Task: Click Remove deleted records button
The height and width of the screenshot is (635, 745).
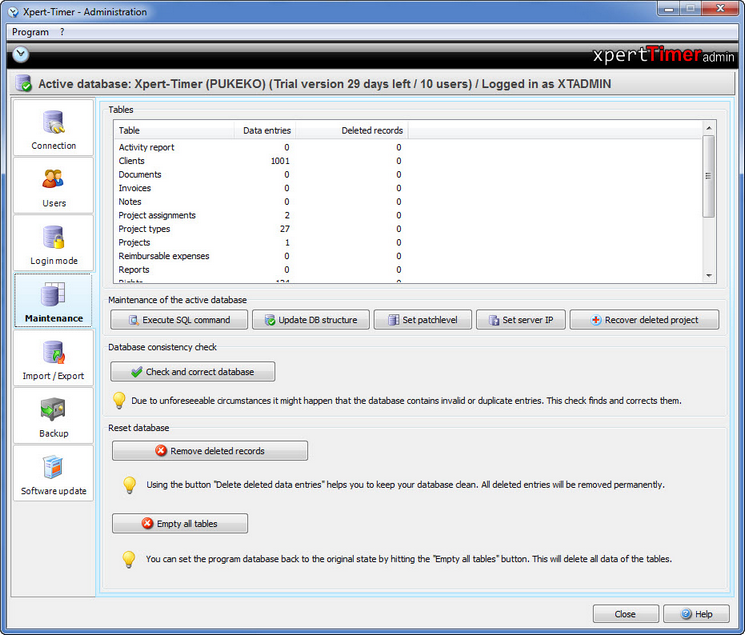Action: pos(210,451)
